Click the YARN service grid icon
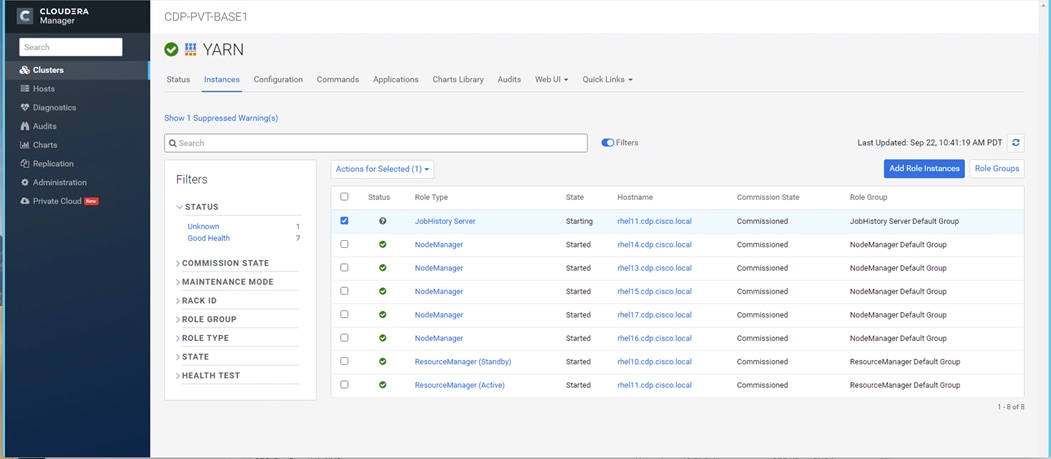 pyautogui.click(x=190, y=50)
